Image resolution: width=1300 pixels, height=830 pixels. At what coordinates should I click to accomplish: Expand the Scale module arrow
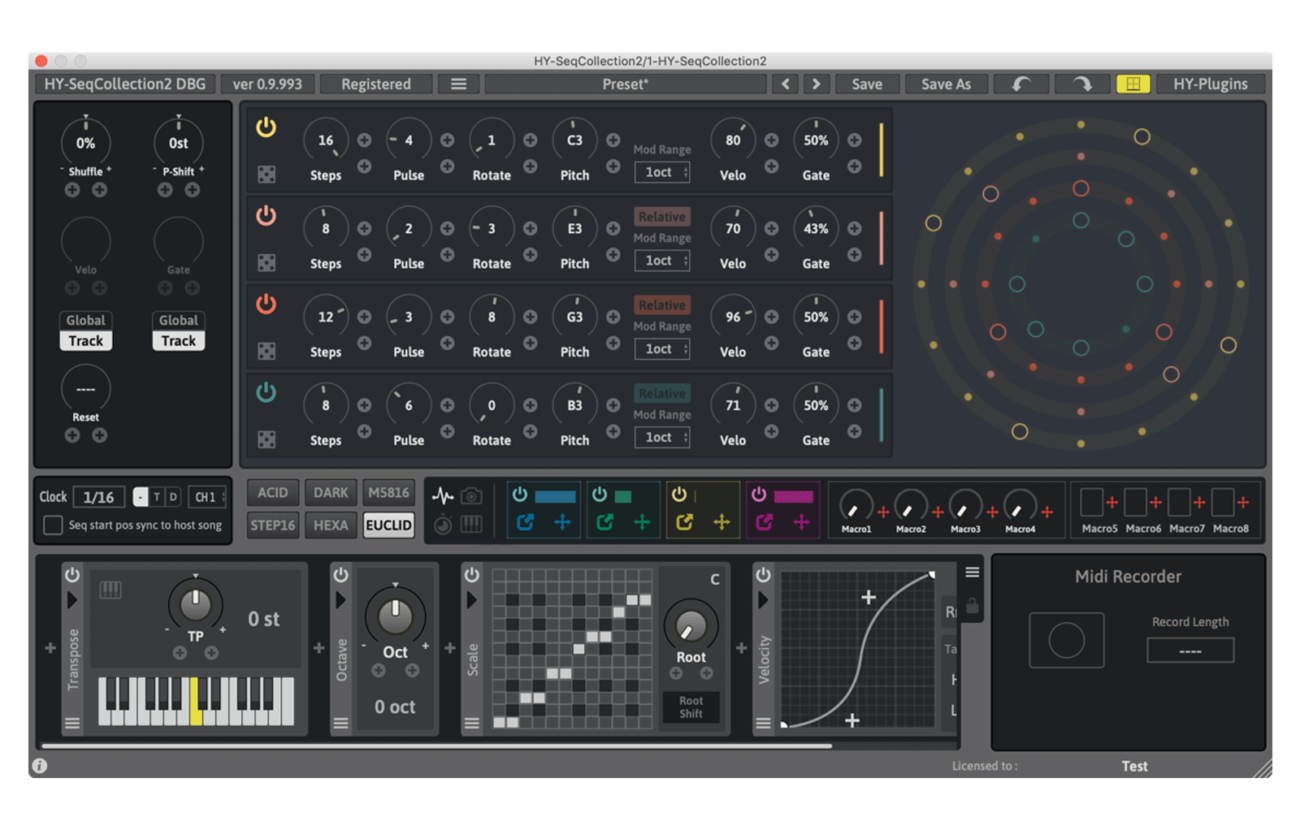(472, 600)
